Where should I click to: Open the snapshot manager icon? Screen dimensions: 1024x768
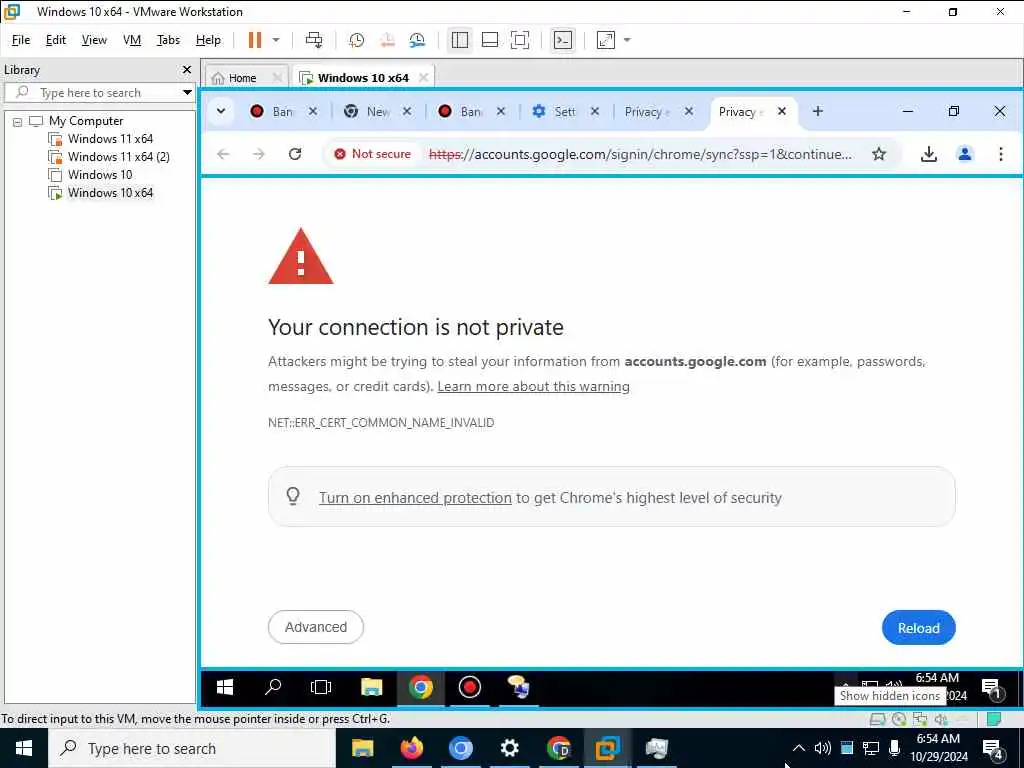[x=417, y=40]
